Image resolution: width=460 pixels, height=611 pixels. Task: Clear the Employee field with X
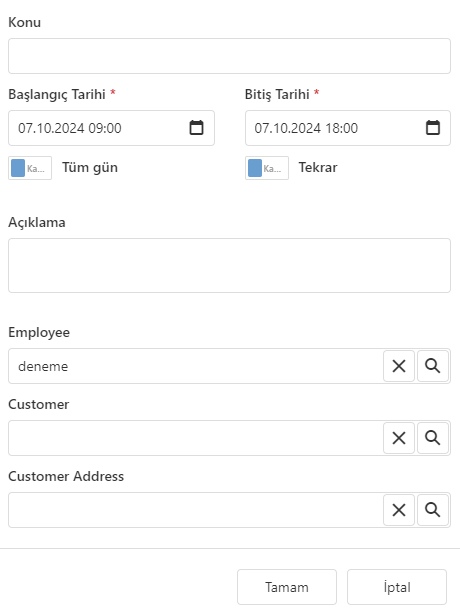click(399, 366)
